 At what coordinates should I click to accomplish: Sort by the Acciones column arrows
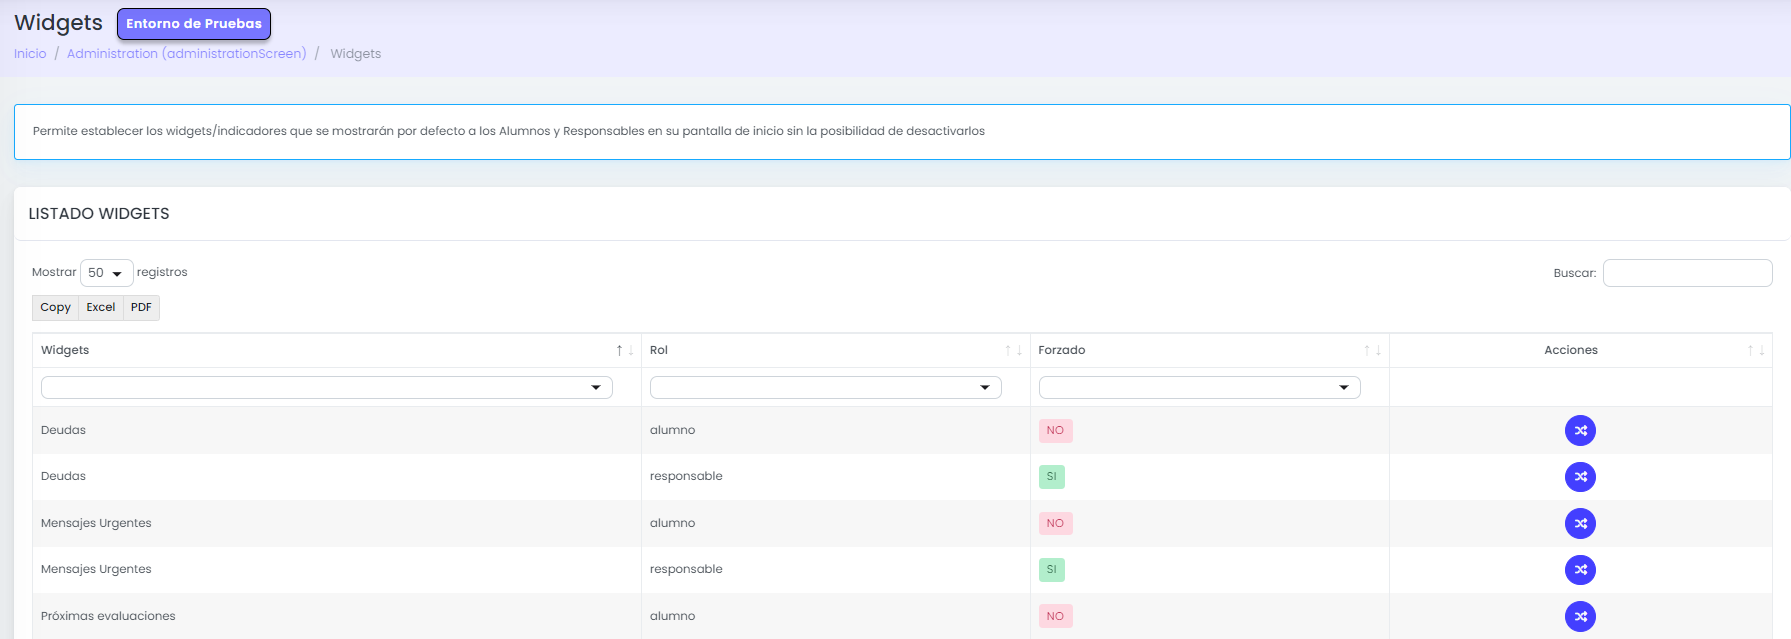pos(1755,350)
